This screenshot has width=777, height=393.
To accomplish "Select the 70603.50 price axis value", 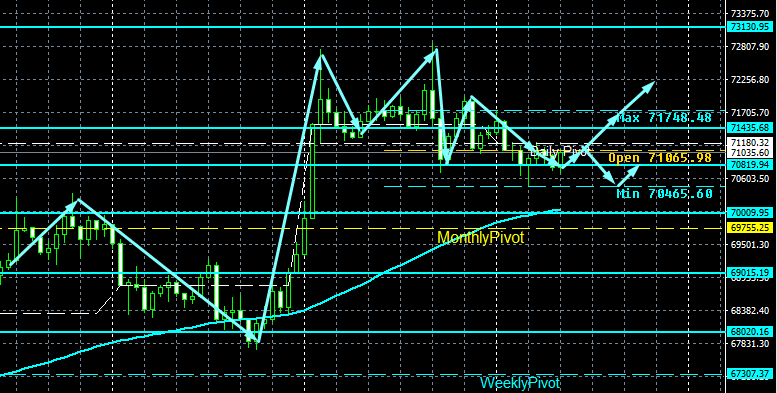I will 750,178.
